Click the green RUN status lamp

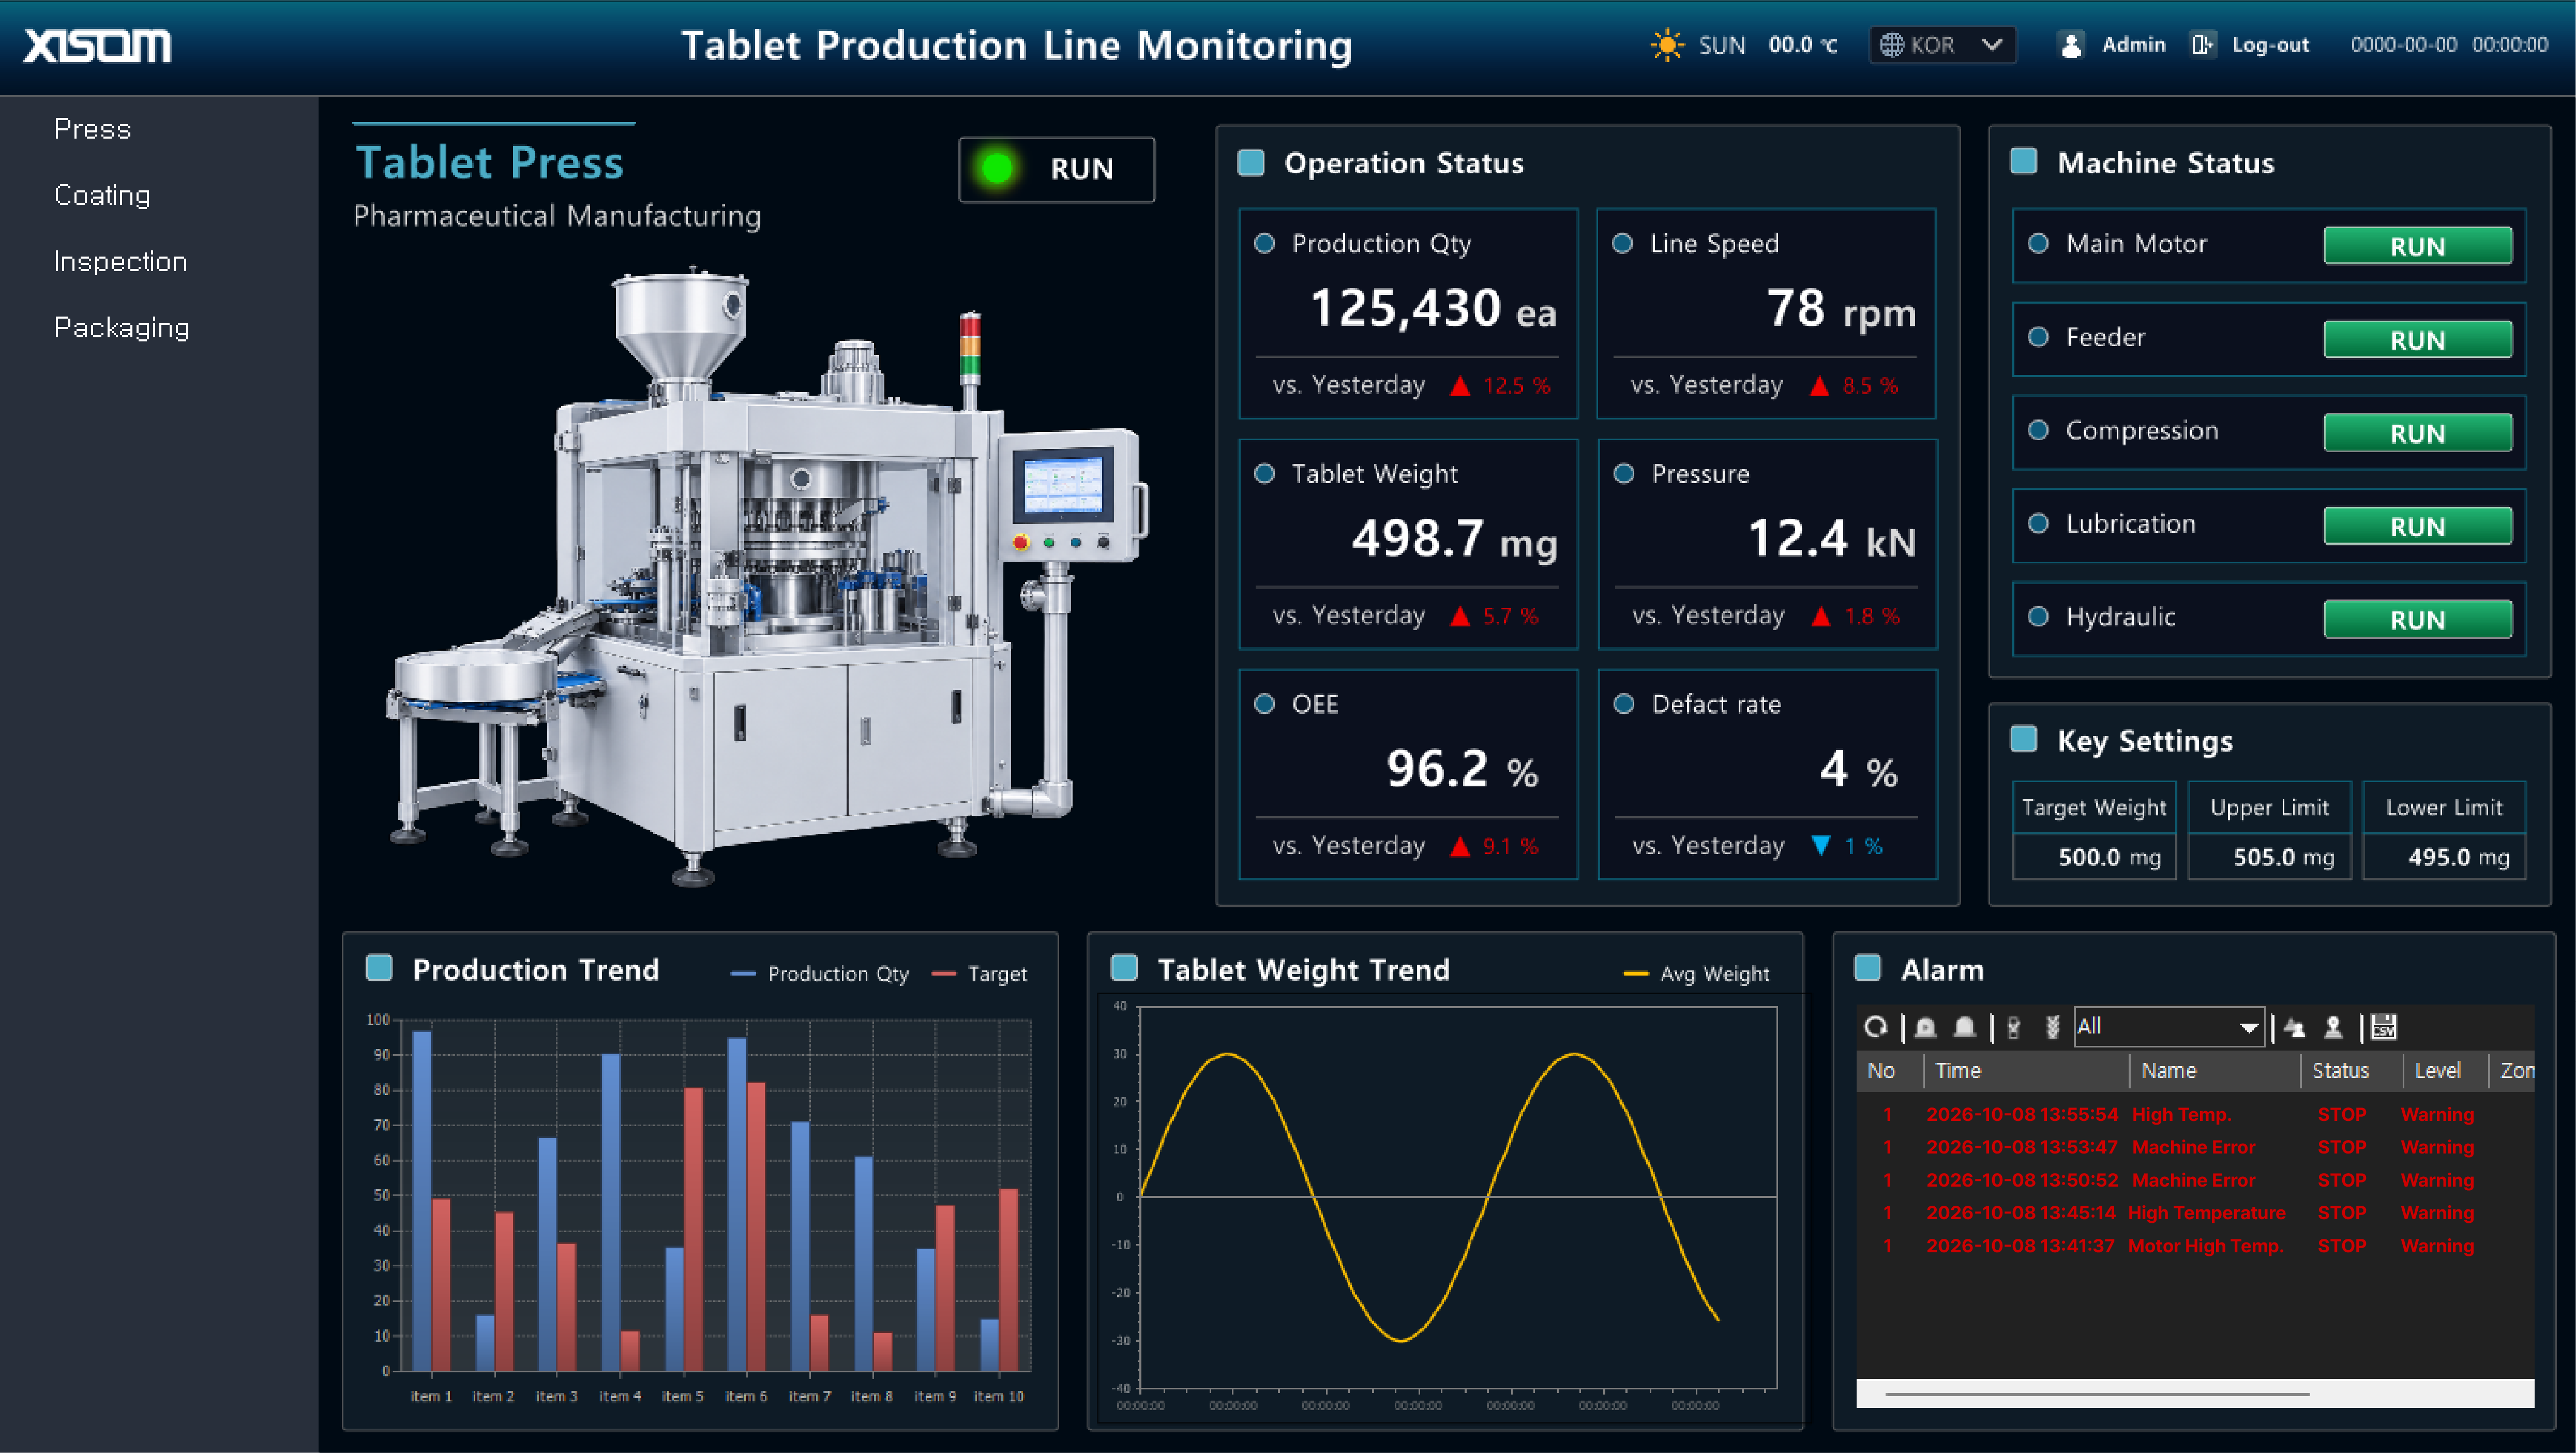tap(997, 168)
